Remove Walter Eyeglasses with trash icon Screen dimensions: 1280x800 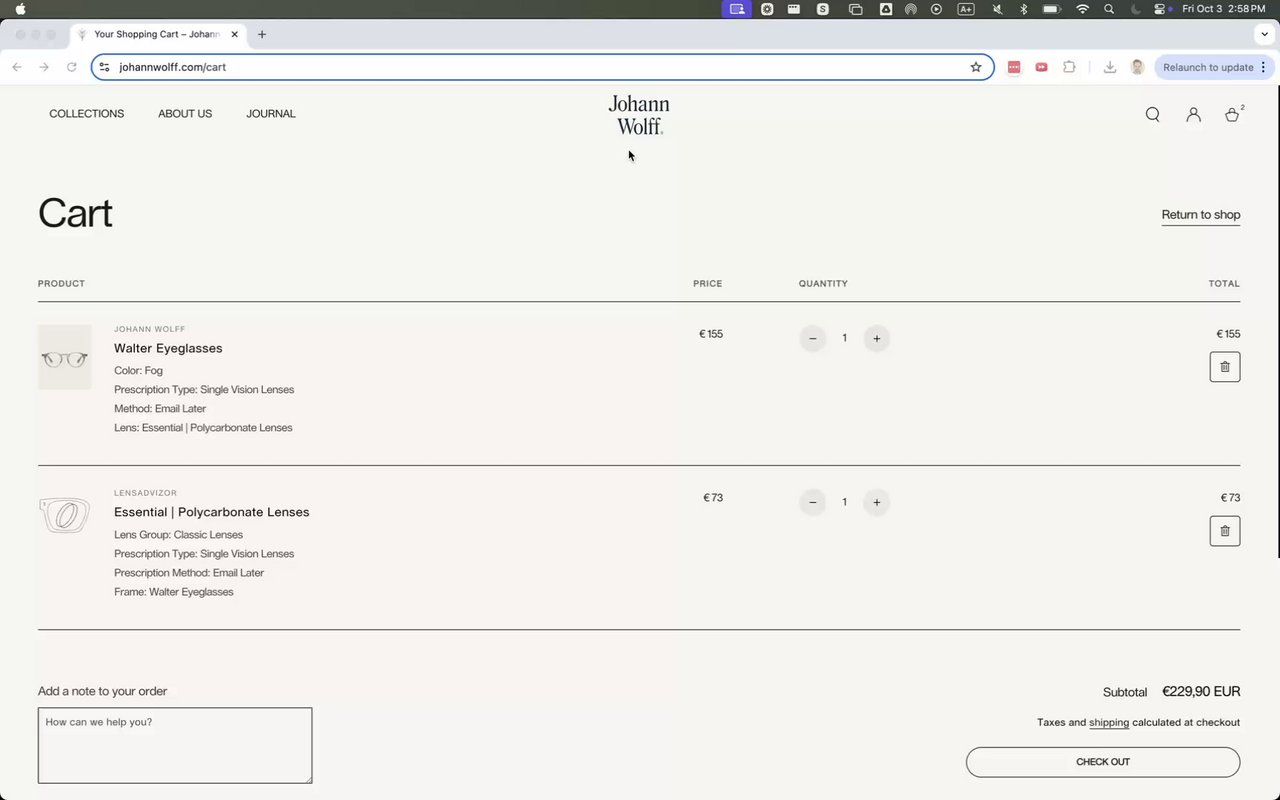click(1225, 367)
